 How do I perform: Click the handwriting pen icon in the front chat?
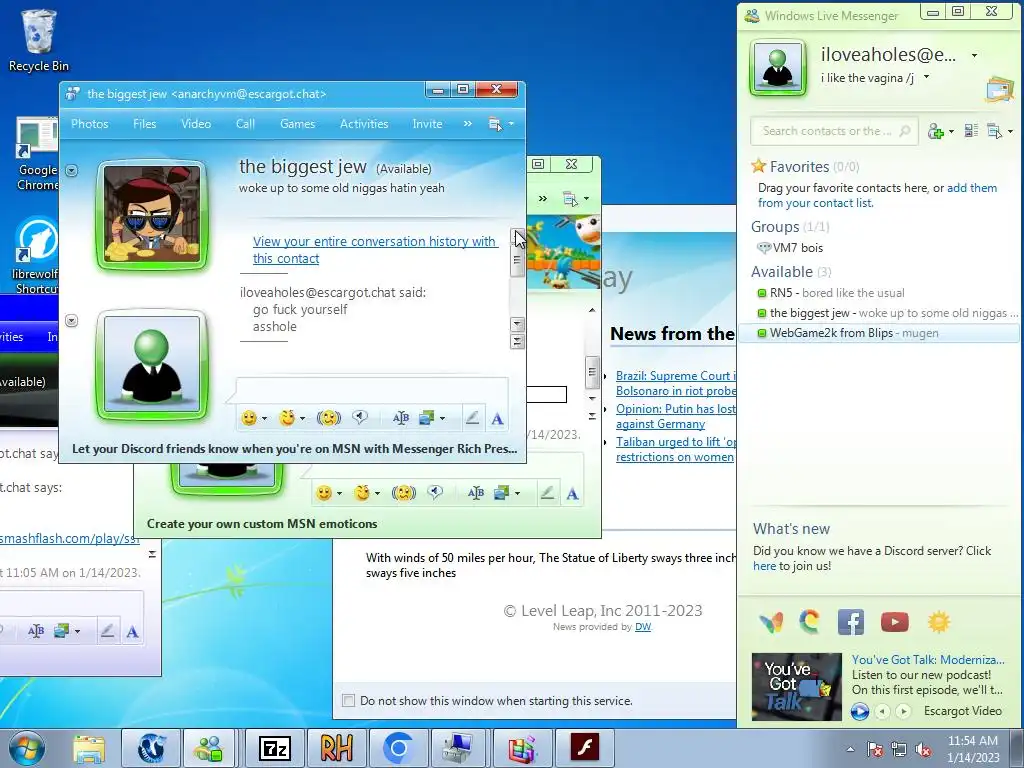pyautogui.click(x=472, y=418)
